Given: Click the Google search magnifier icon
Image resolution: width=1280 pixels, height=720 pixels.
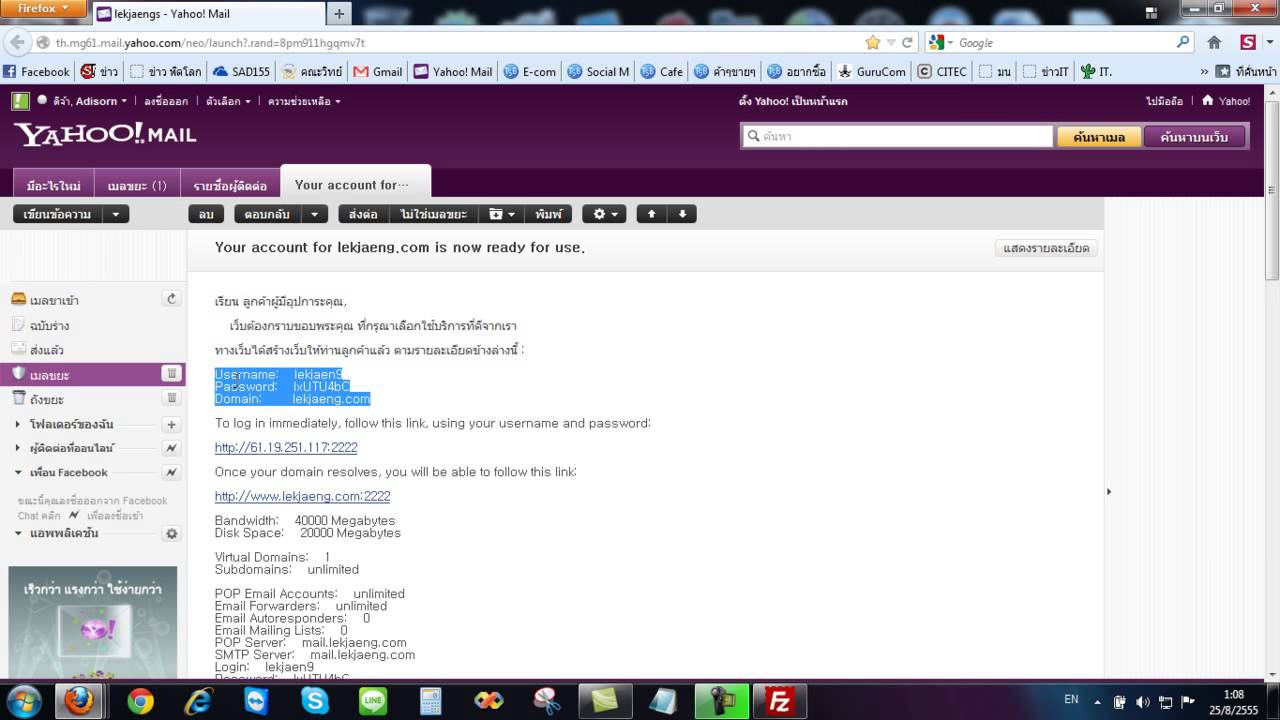Looking at the screenshot, I should click(1183, 42).
